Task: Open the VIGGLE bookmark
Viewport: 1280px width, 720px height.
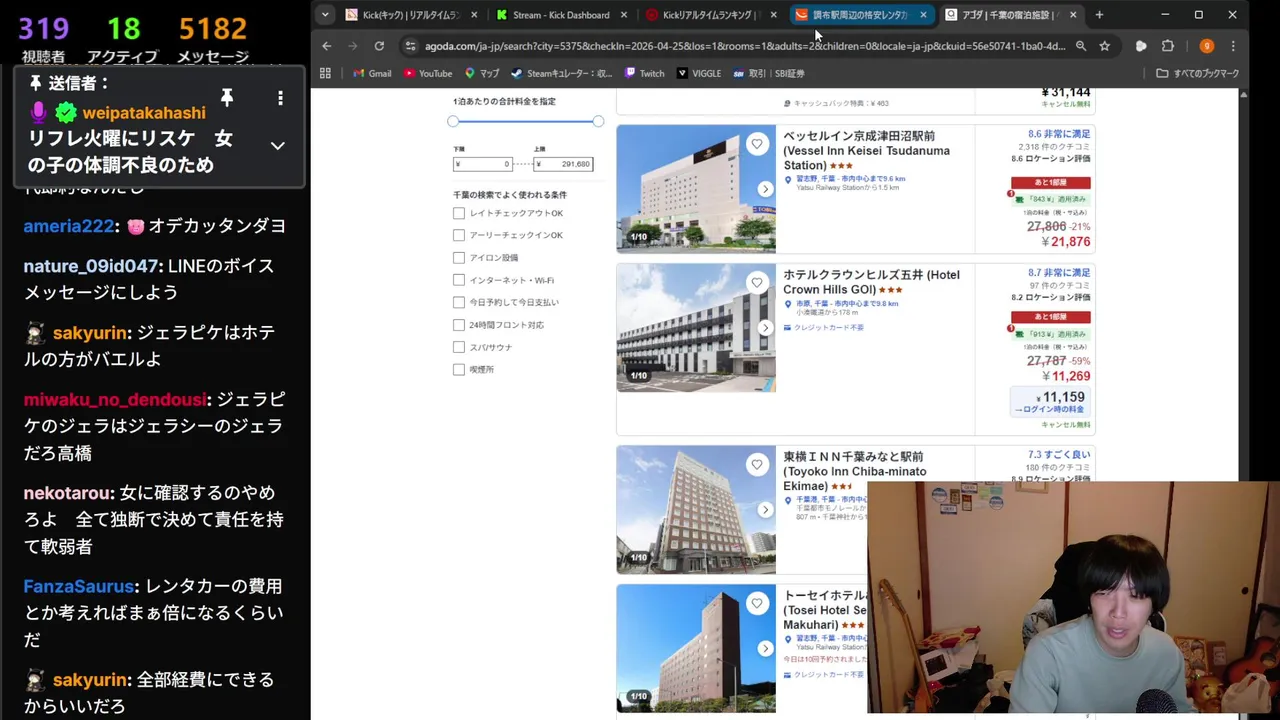Action: pos(699,73)
